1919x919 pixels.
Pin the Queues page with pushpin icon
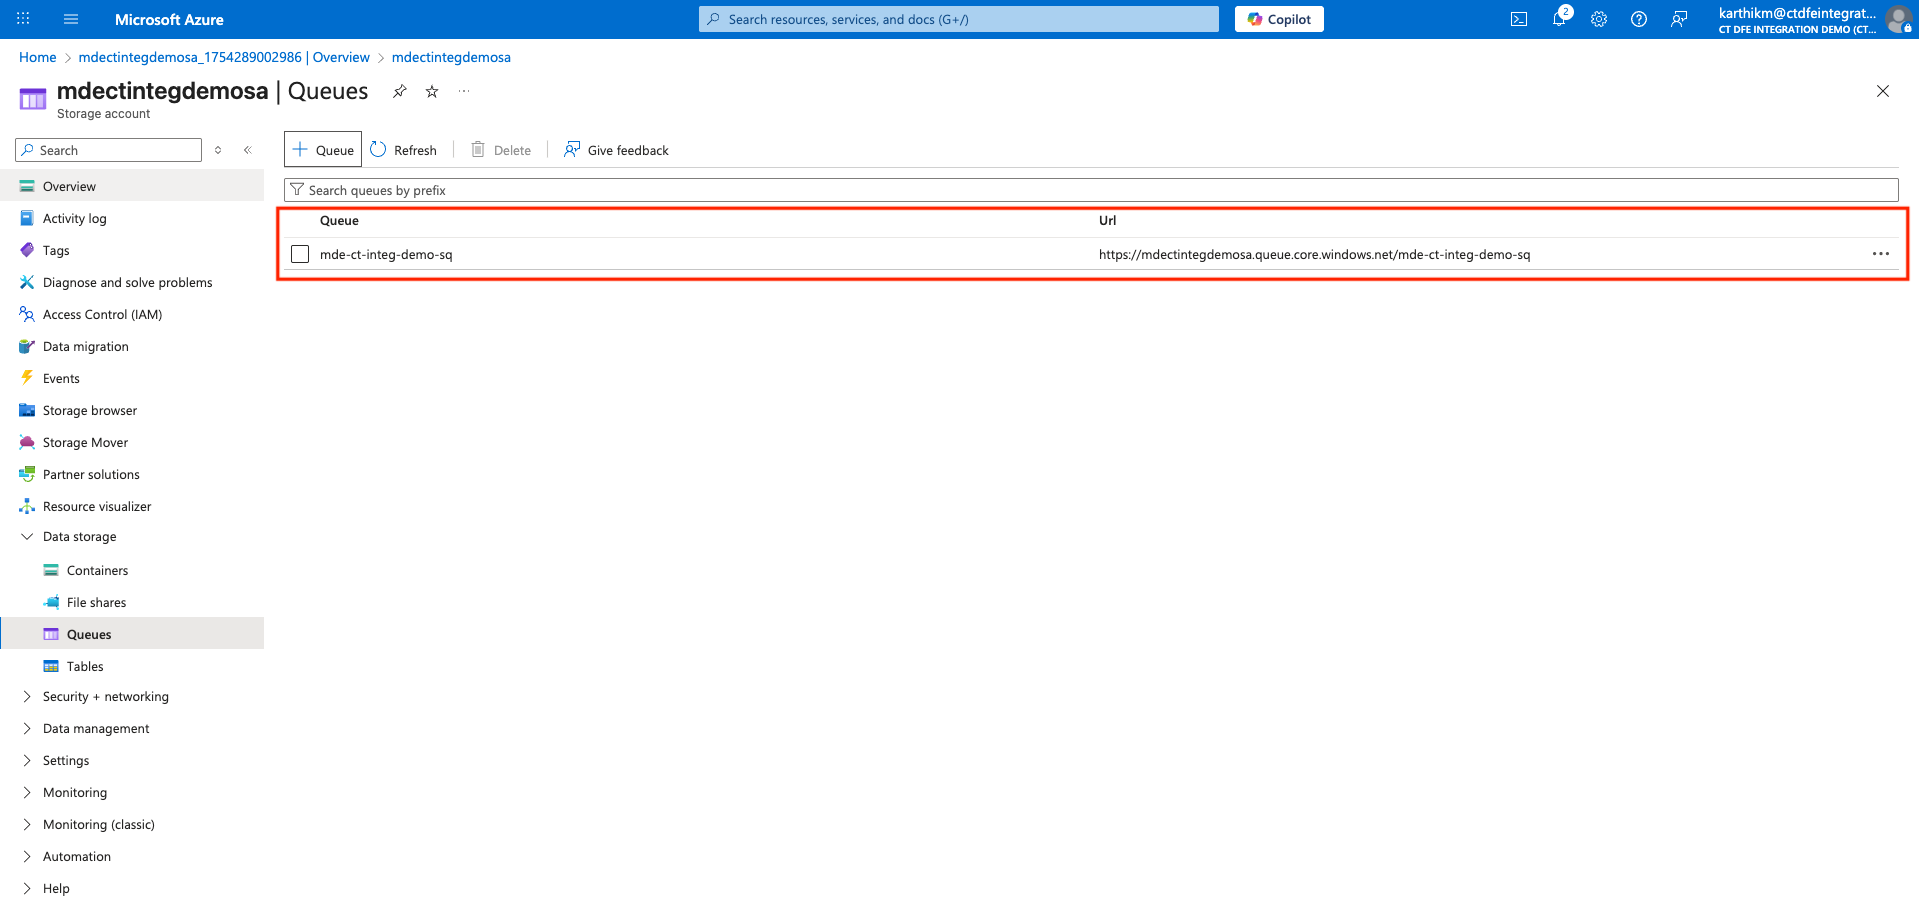[x=400, y=91]
